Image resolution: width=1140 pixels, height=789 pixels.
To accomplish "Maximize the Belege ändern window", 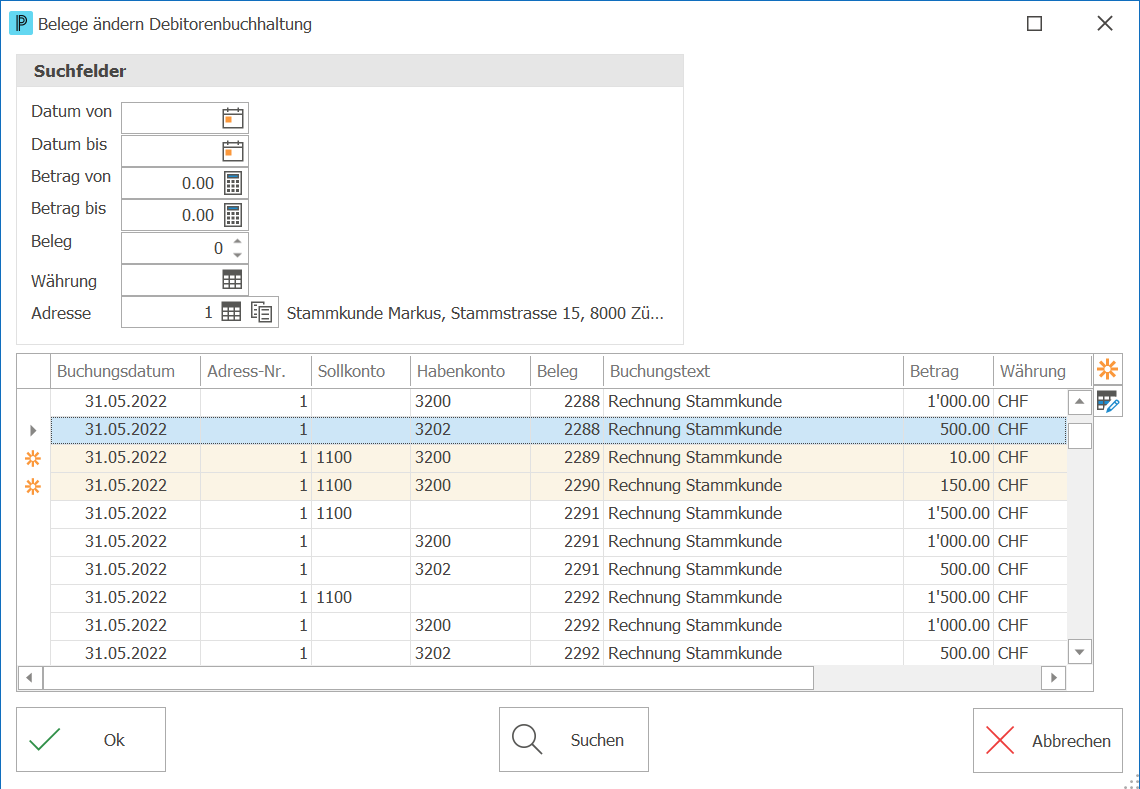I will (1035, 24).
